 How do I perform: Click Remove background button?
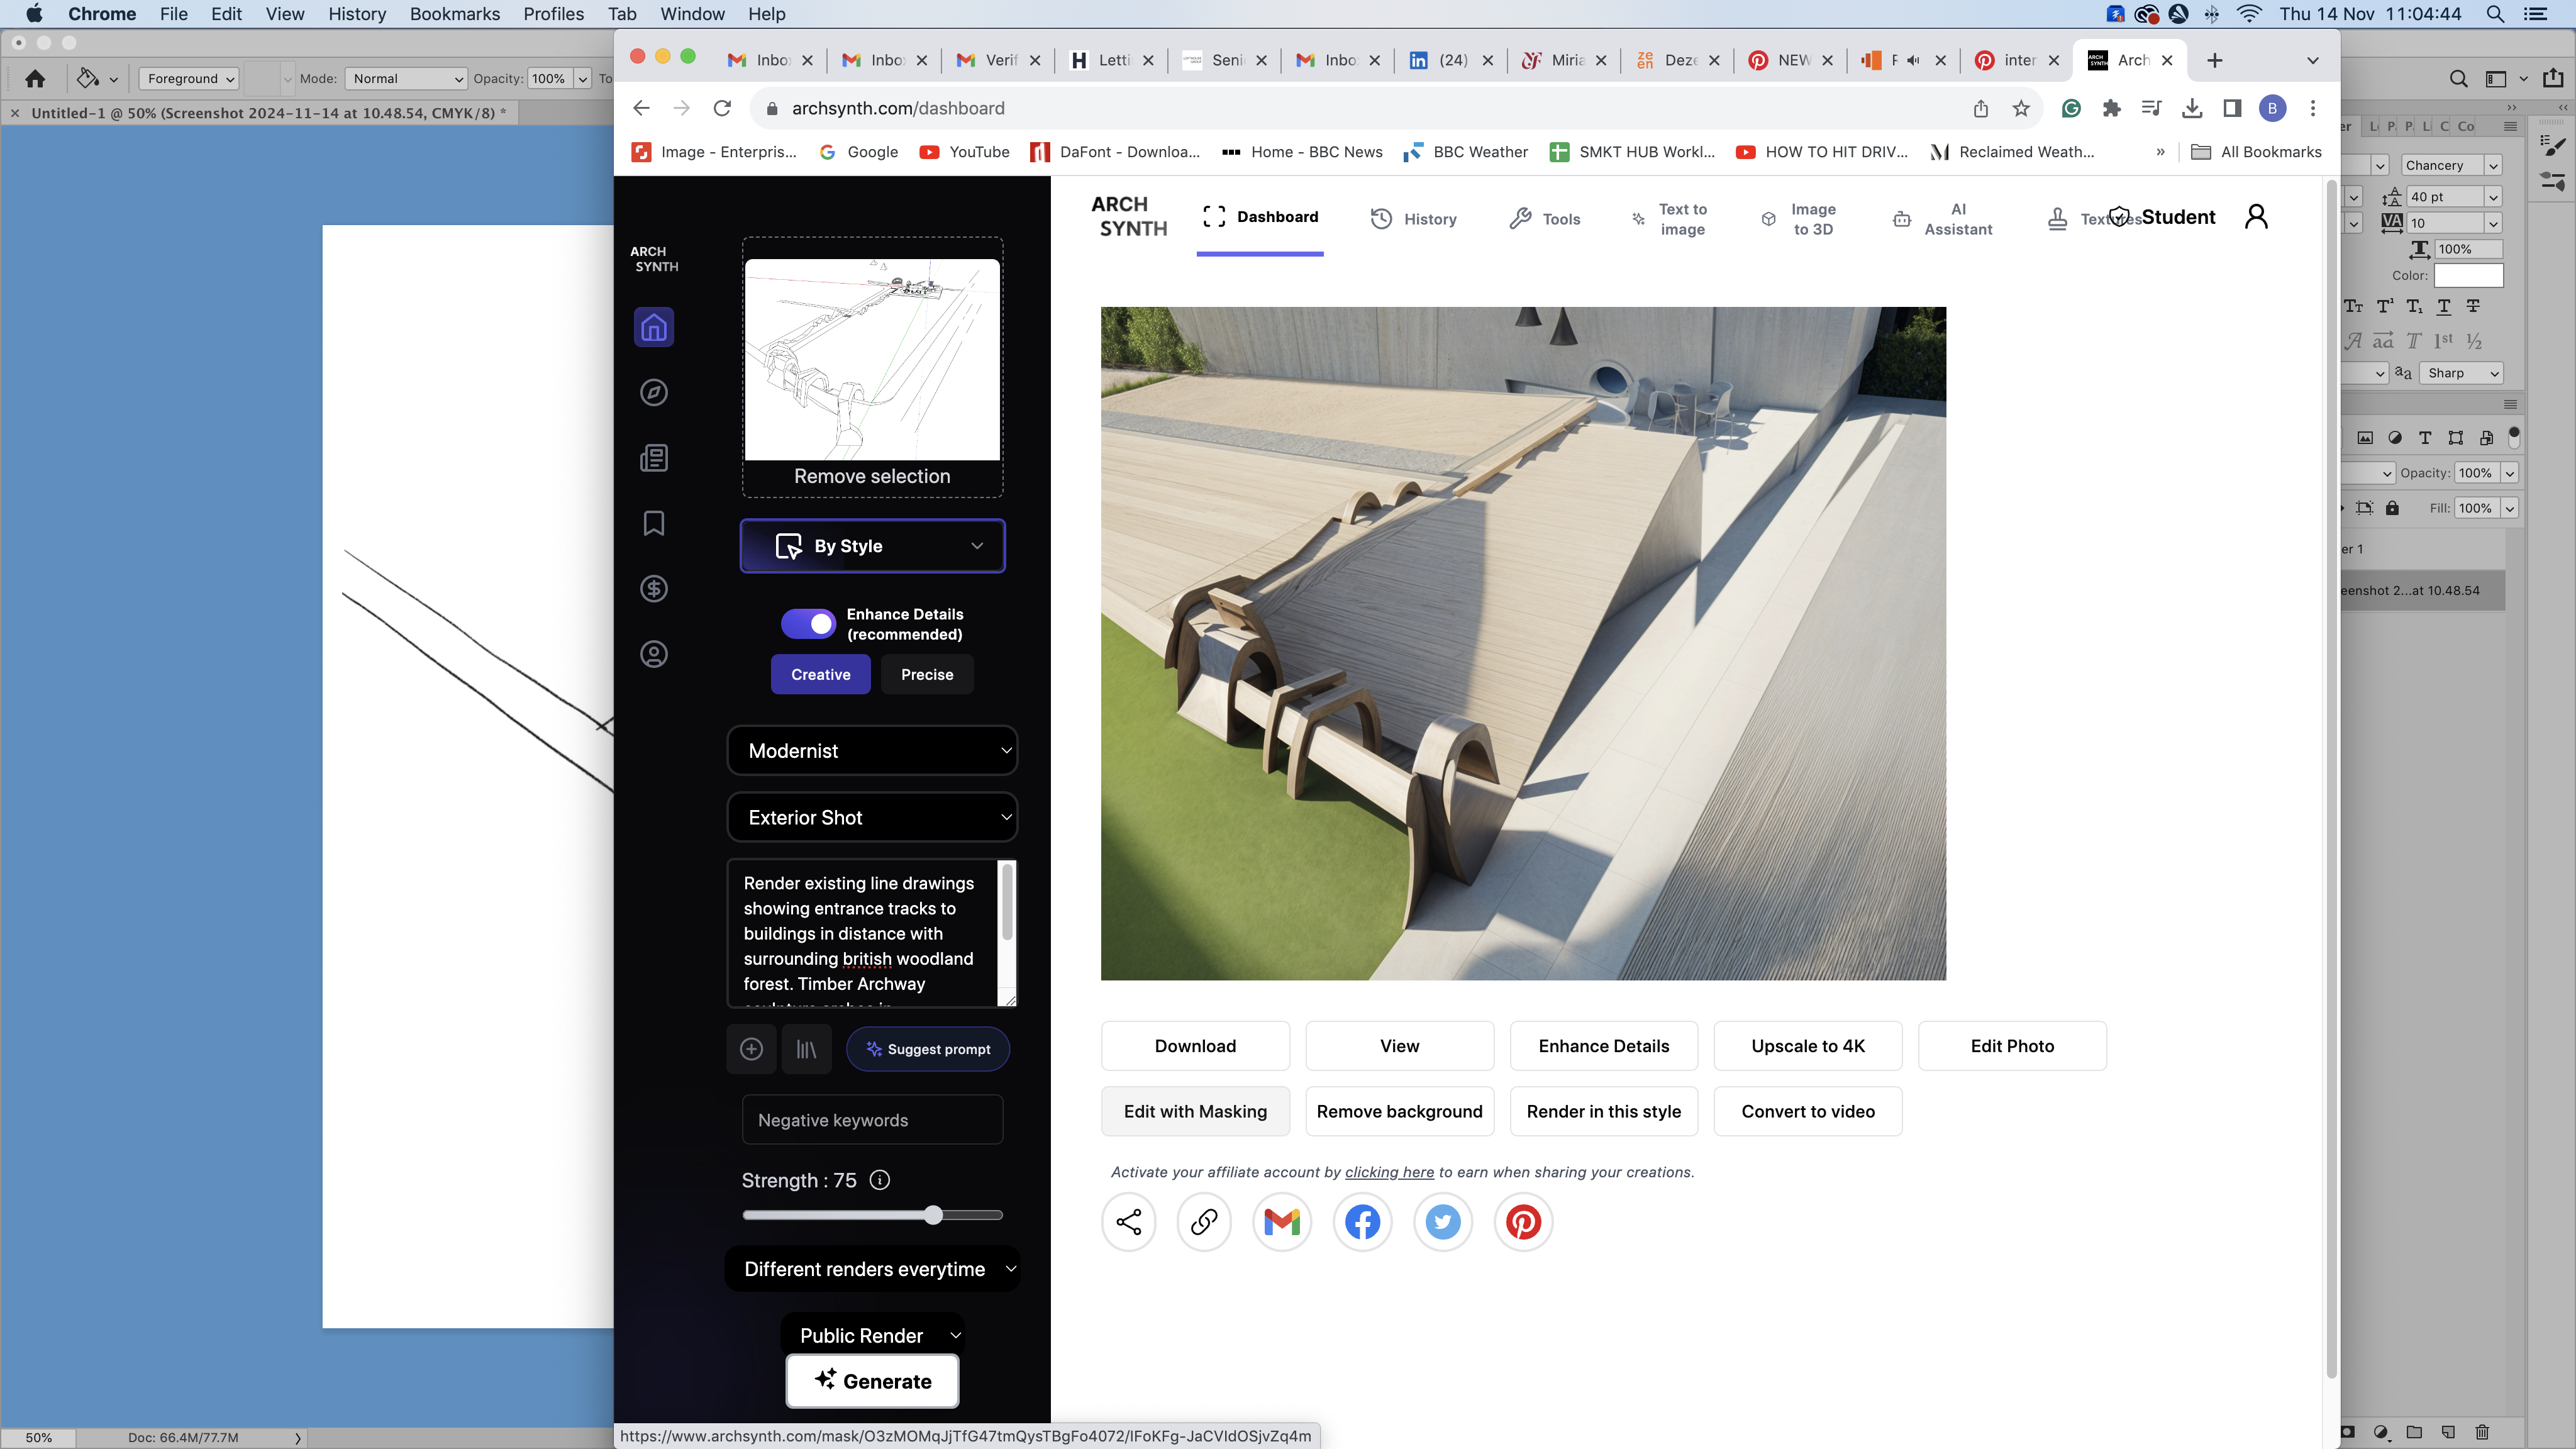point(1399,1112)
